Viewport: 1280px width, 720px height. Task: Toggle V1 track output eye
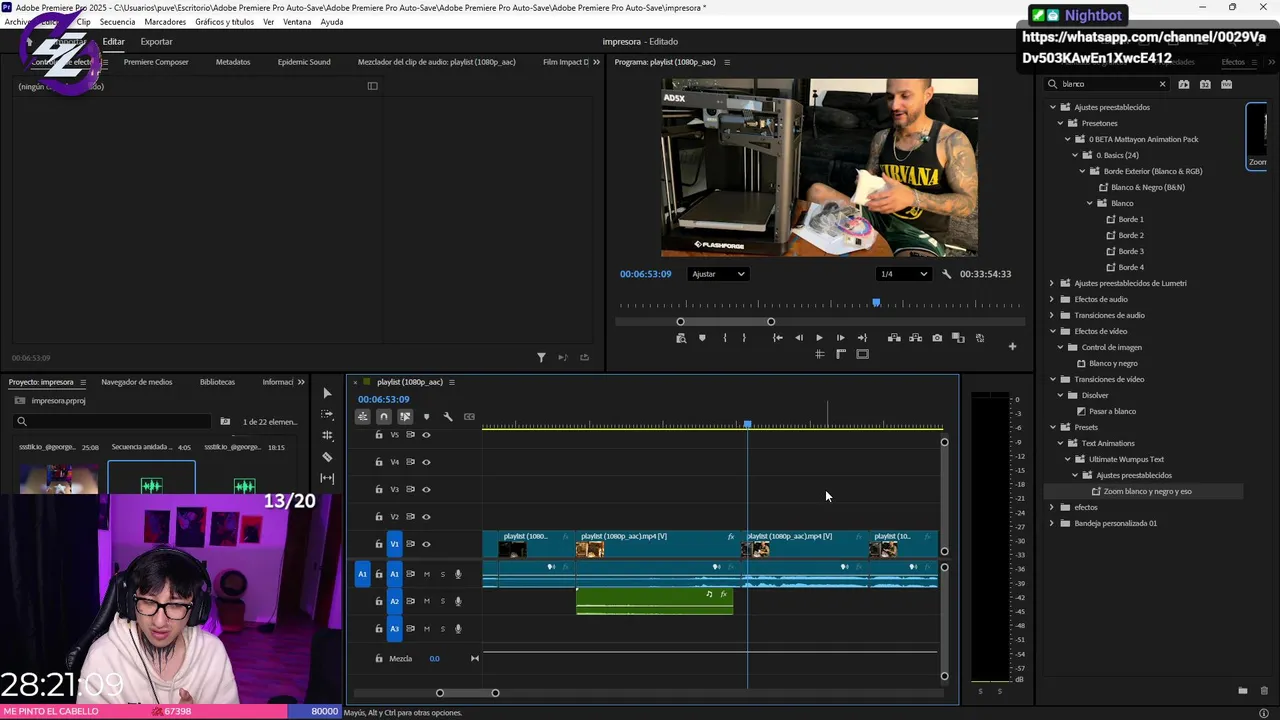click(x=426, y=544)
